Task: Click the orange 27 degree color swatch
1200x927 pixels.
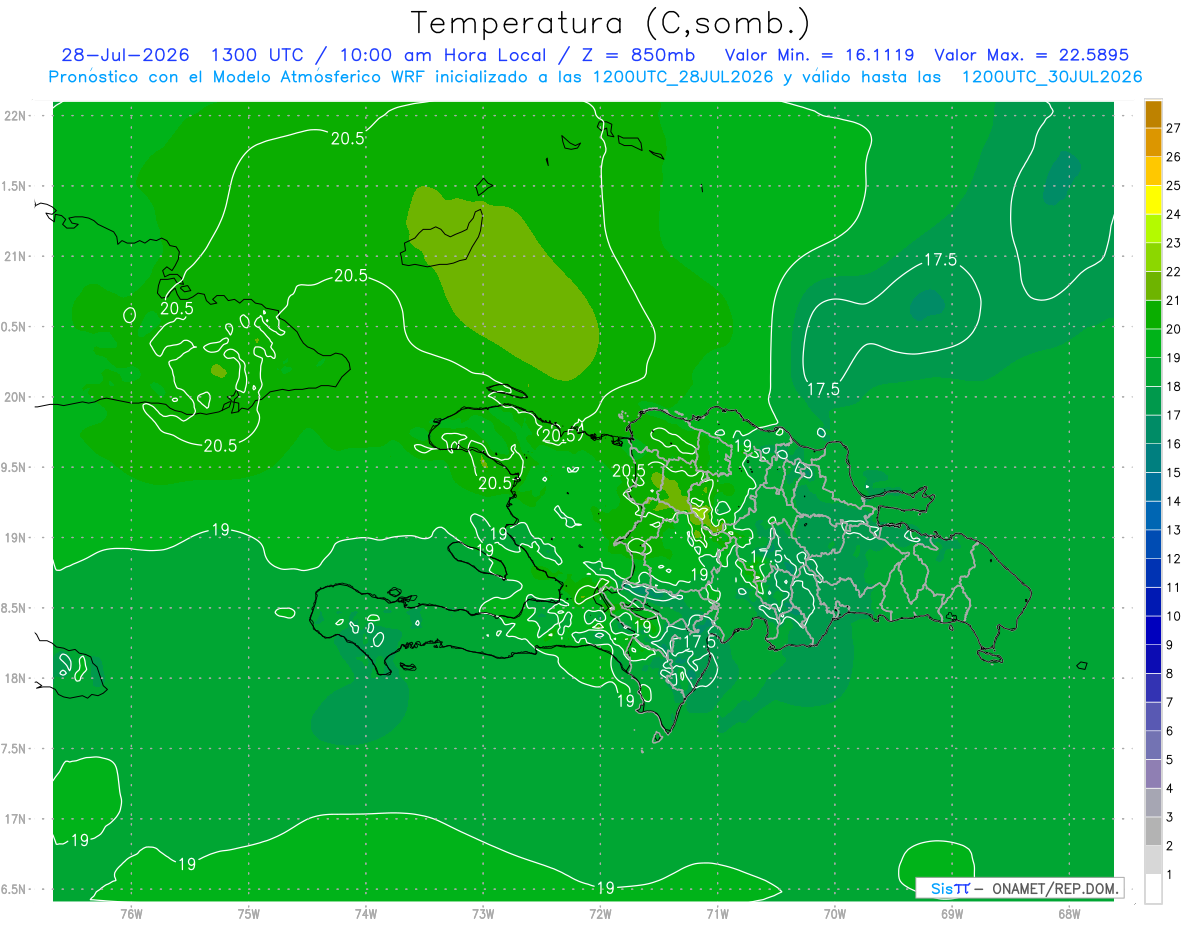Action: (x=1153, y=114)
